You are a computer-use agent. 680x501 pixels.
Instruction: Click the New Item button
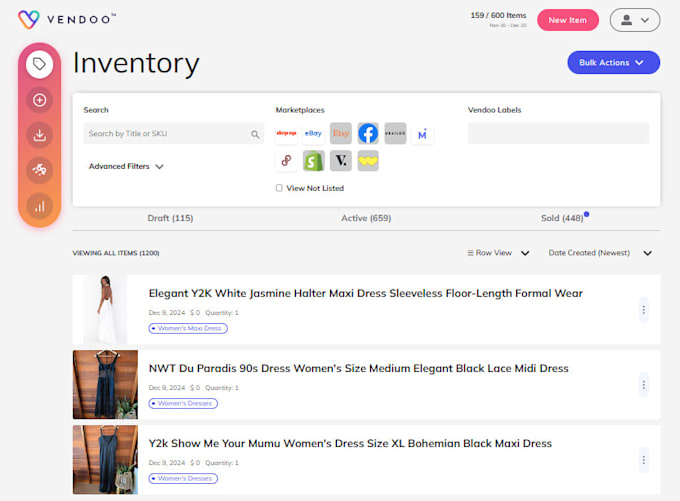click(x=568, y=20)
